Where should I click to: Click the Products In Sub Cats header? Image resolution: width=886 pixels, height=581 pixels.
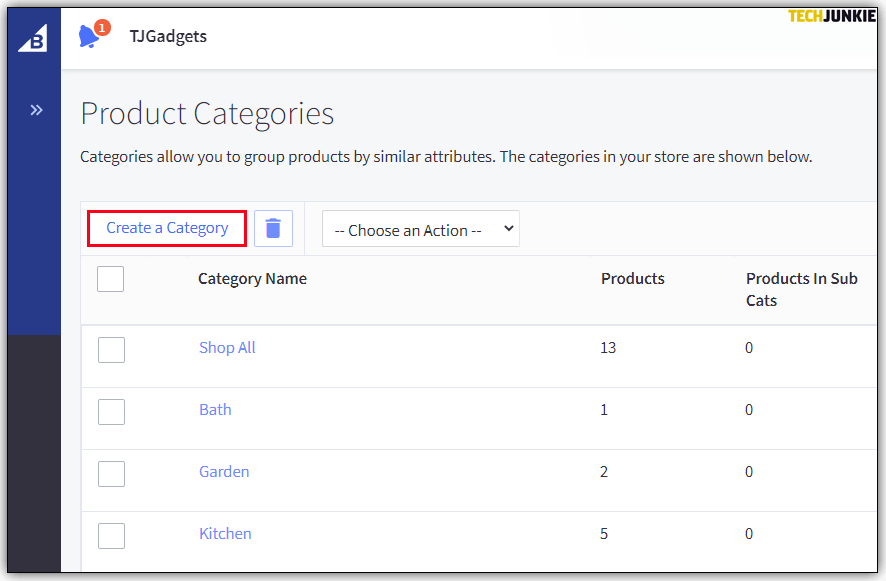pos(801,289)
